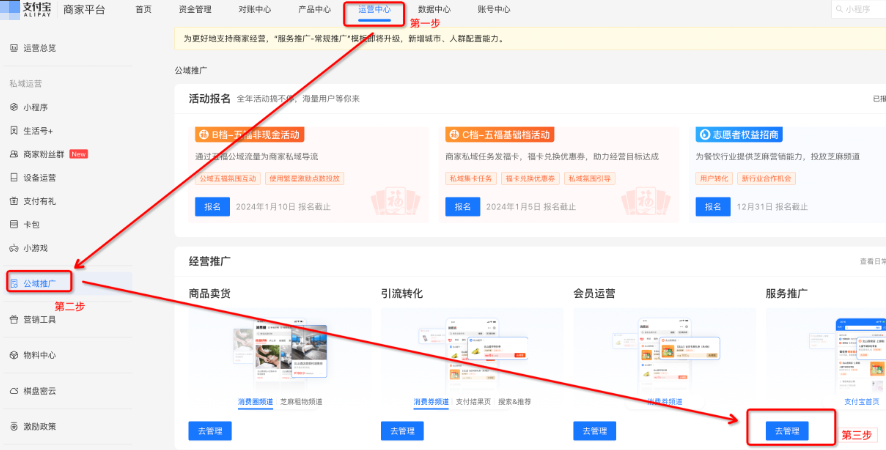Image resolution: width=886 pixels, height=450 pixels.
Task: Click 报名 for B档-五福非现金活动
Action: [212, 207]
